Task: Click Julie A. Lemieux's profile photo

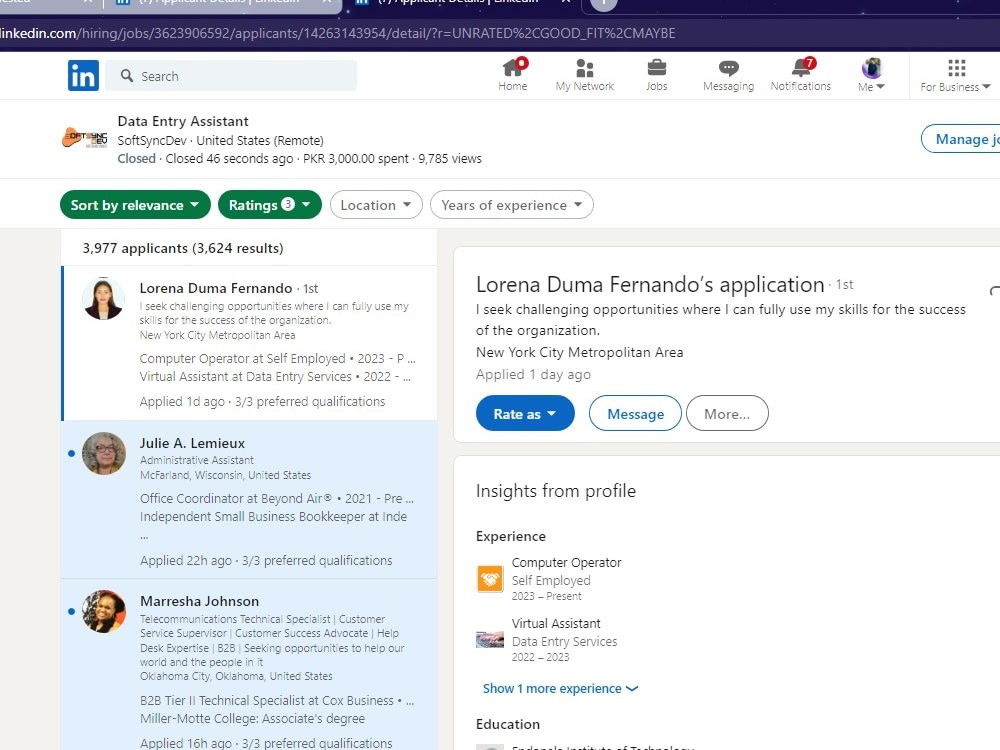Action: pyautogui.click(x=104, y=453)
